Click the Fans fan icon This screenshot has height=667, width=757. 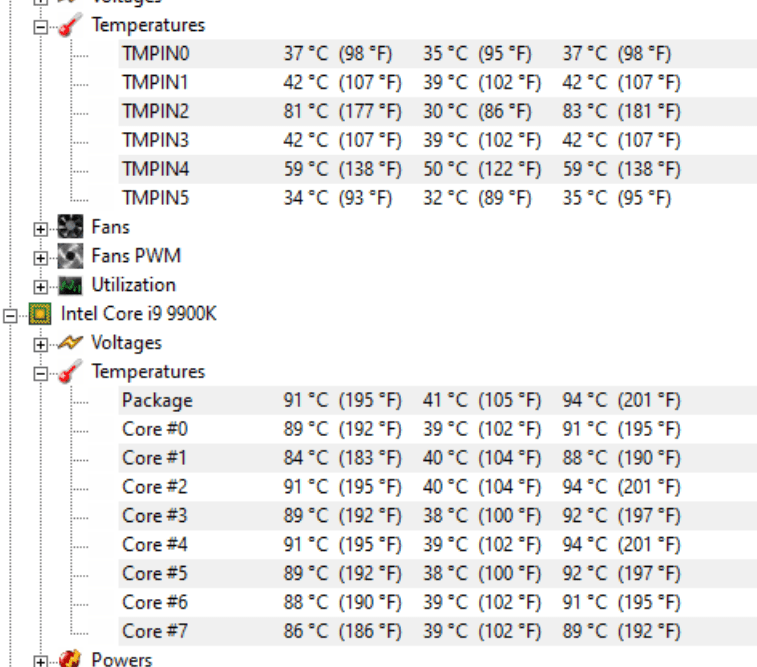[x=70, y=227]
